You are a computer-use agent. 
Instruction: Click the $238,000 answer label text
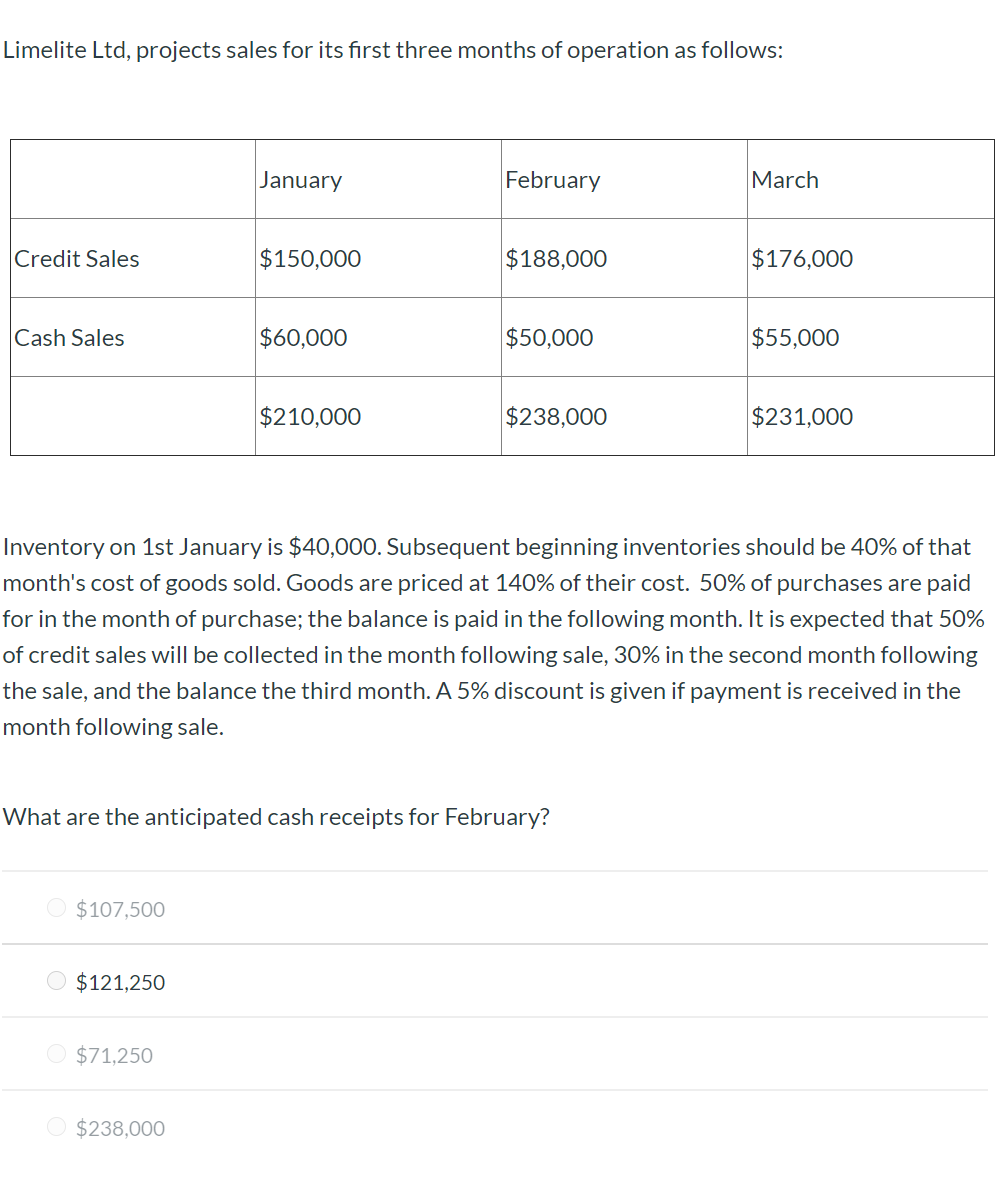(x=120, y=1128)
